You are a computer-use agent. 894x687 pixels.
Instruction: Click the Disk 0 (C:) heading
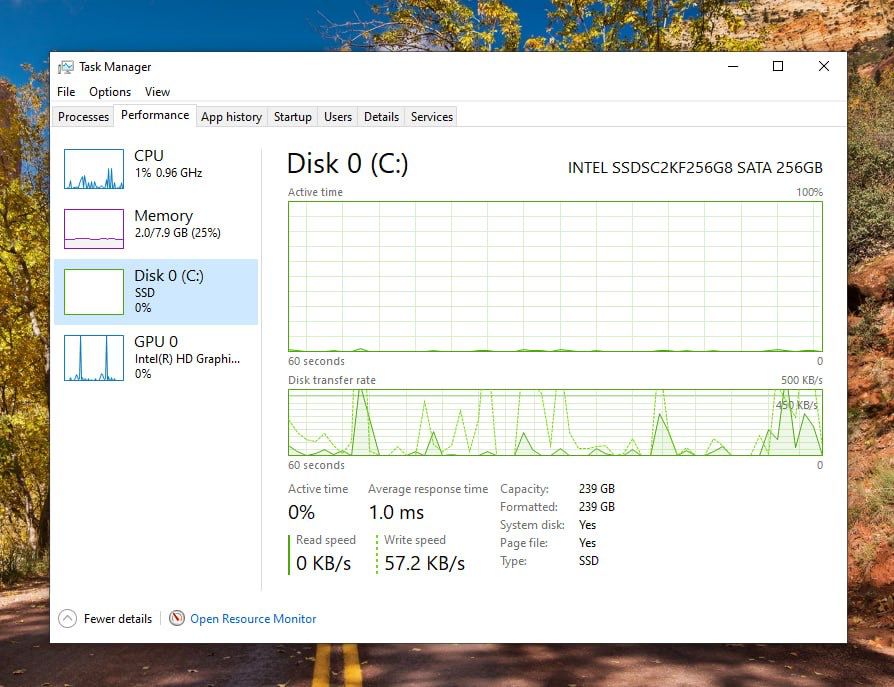coord(348,164)
